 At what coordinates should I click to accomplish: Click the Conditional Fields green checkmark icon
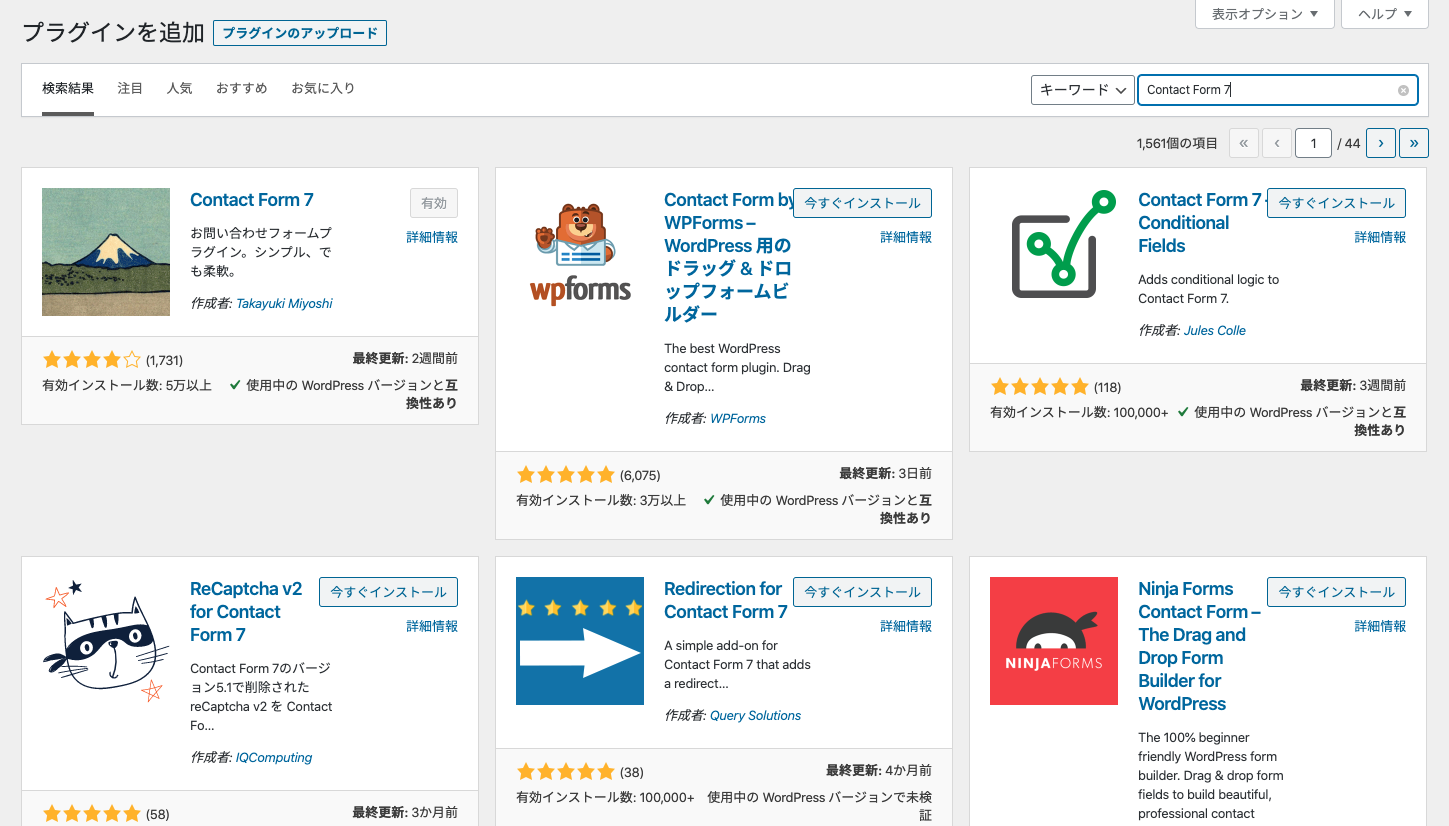click(x=1062, y=240)
